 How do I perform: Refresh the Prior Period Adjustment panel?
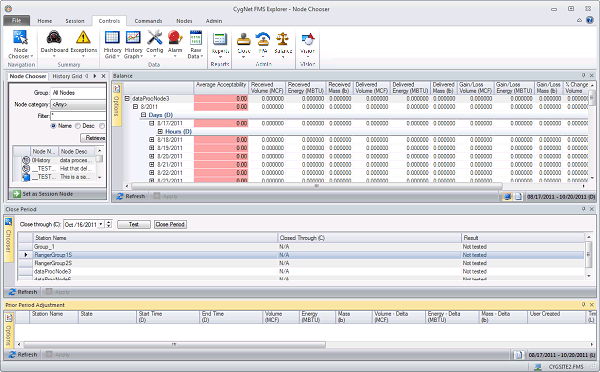[23, 355]
